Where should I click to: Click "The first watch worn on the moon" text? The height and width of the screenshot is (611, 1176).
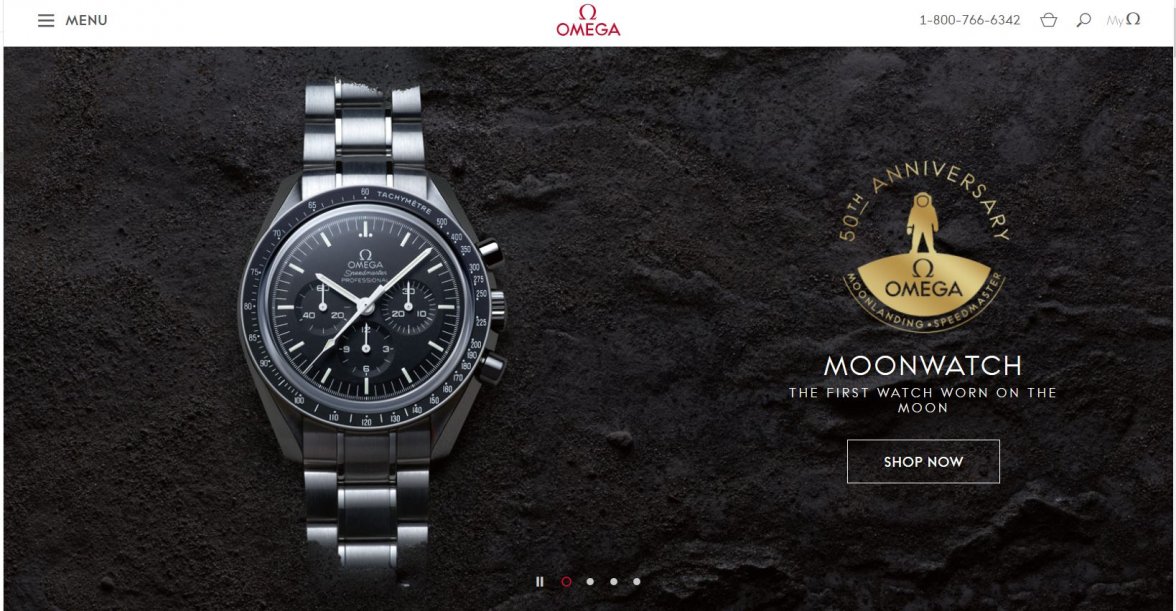pyautogui.click(x=923, y=400)
